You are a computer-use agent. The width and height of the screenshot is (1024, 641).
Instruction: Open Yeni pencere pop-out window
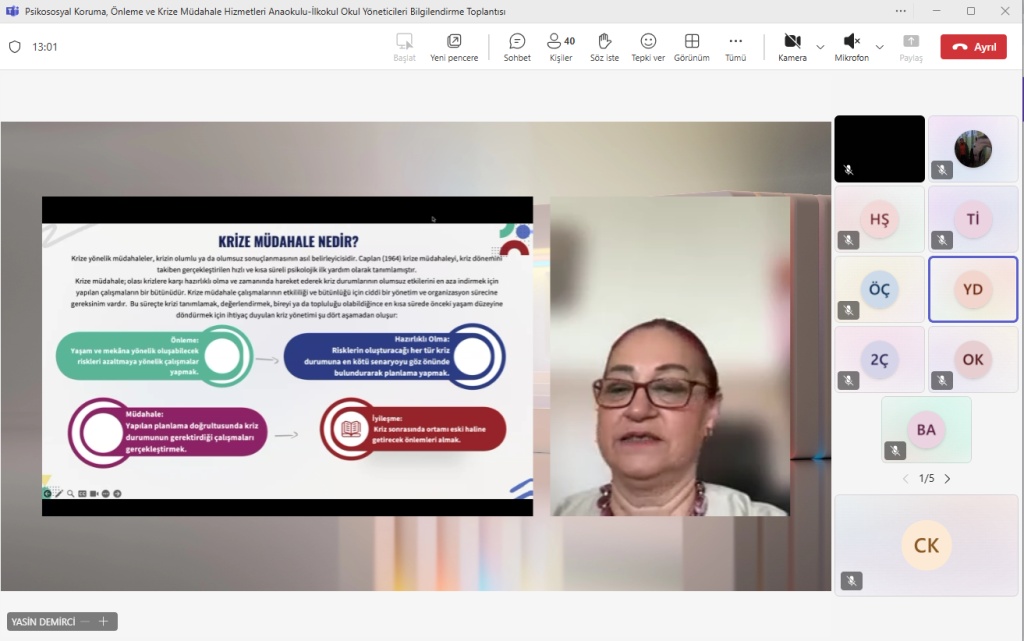click(x=454, y=47)
